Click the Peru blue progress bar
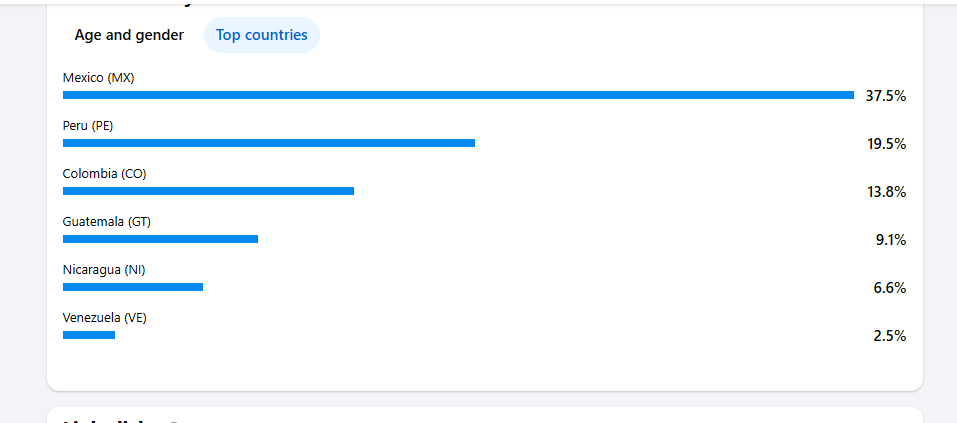Viewport: 957px width, 423px height. coord(269,143)
